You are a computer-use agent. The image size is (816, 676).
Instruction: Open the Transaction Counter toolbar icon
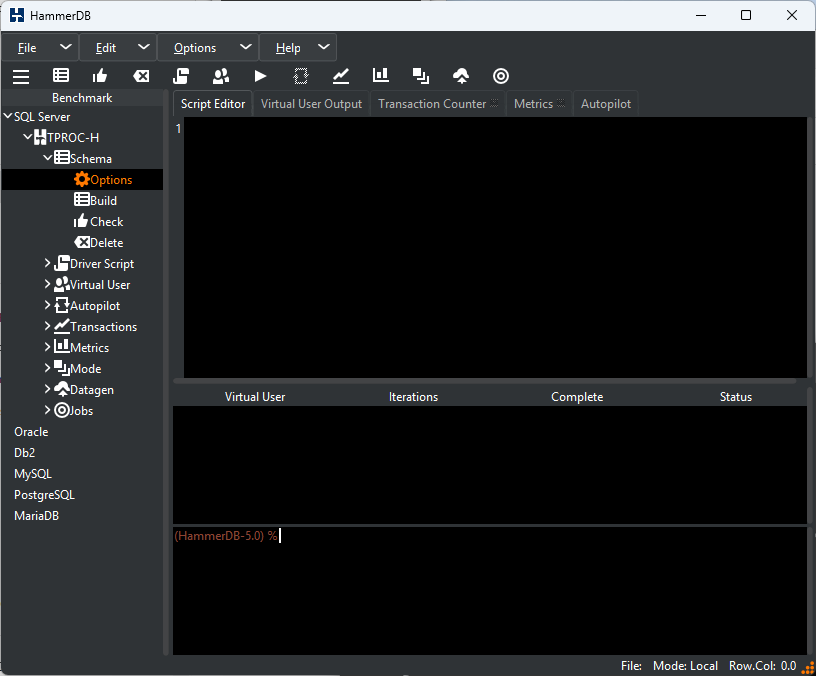341,76
